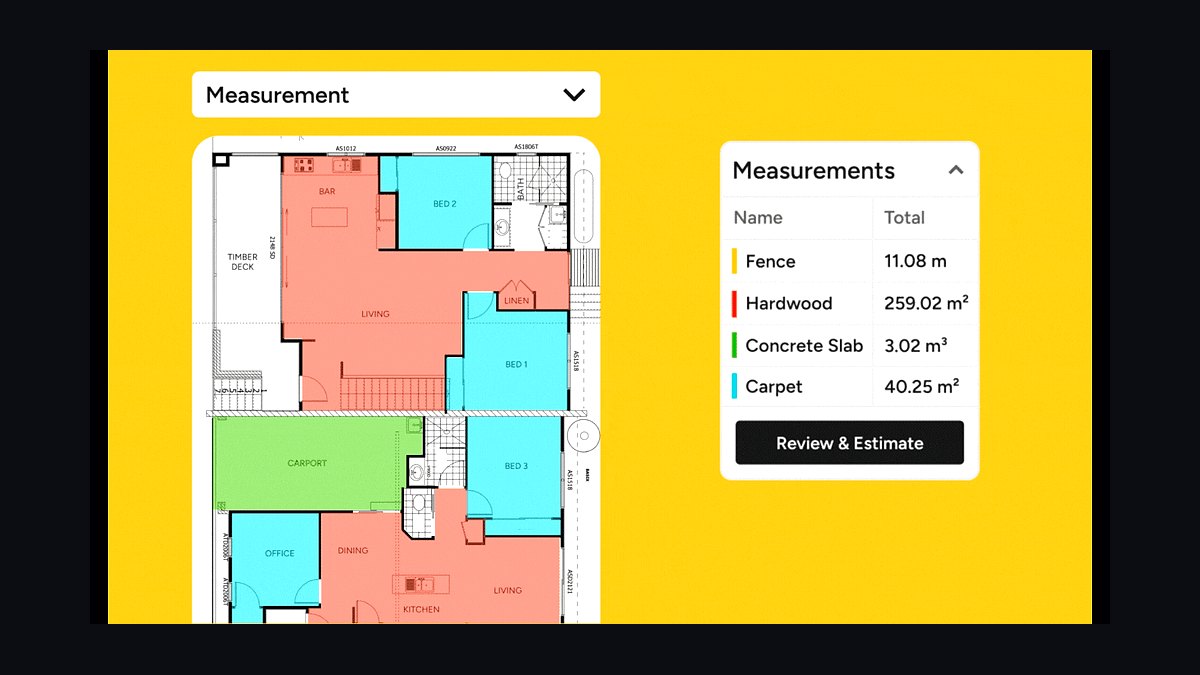This screenshot has width=1200, height=675.
Task: Click the yellow Fence color swatch
Action: 735,261
